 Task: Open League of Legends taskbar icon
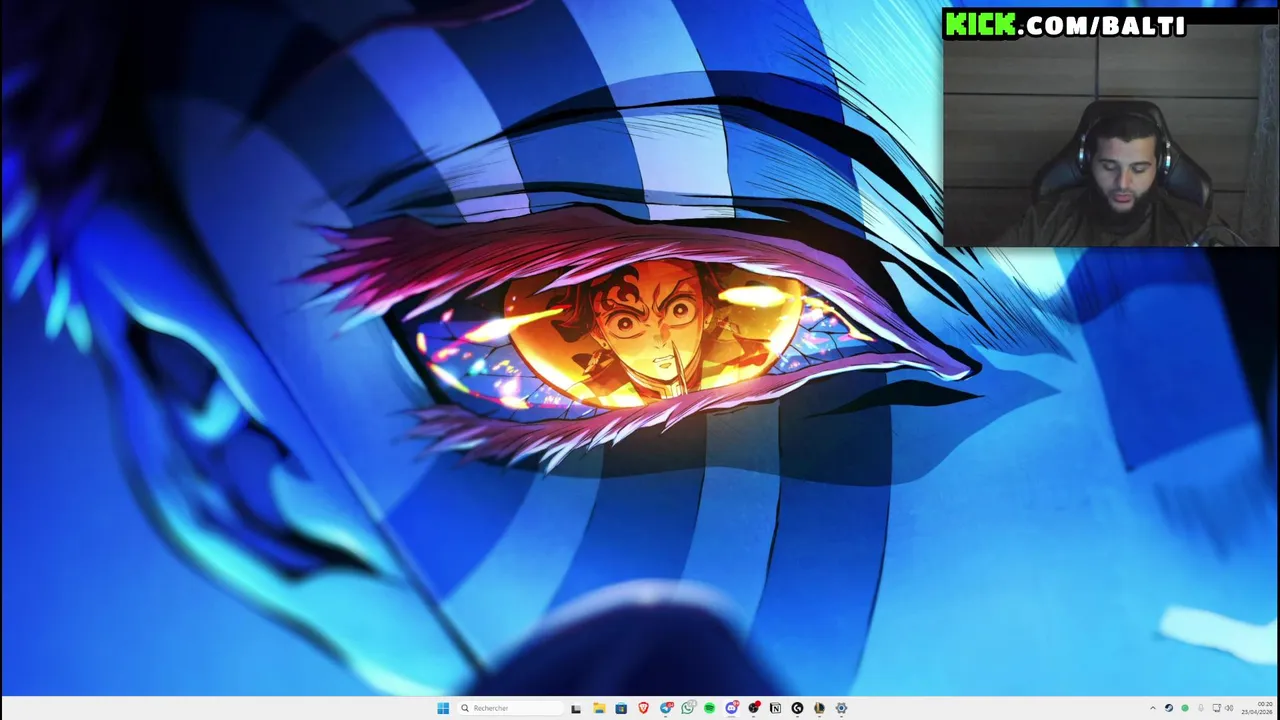(819, 708)
